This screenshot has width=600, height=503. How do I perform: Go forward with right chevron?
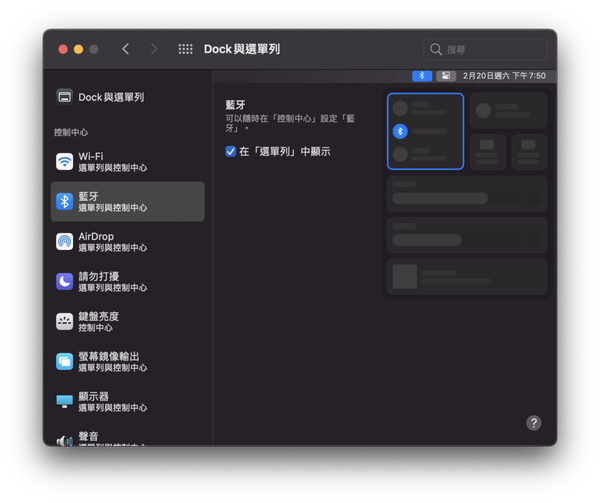point(154,49)
